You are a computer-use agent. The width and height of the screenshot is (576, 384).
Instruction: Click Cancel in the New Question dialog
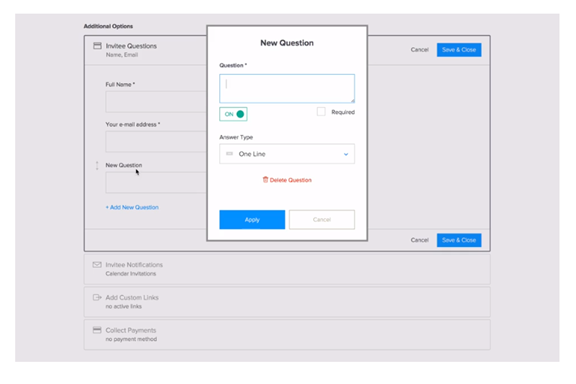click(x=322, y=219)
